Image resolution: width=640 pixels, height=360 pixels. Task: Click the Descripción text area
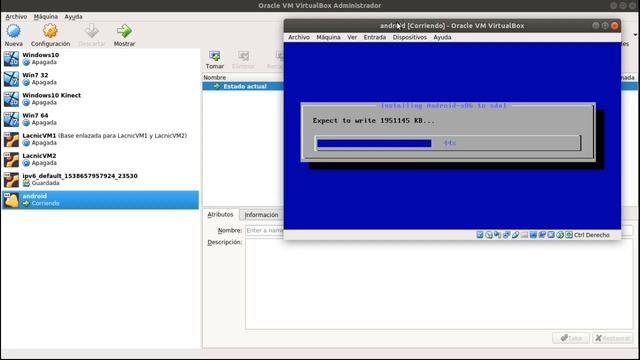pyautogui.click(x=439, y=284)
